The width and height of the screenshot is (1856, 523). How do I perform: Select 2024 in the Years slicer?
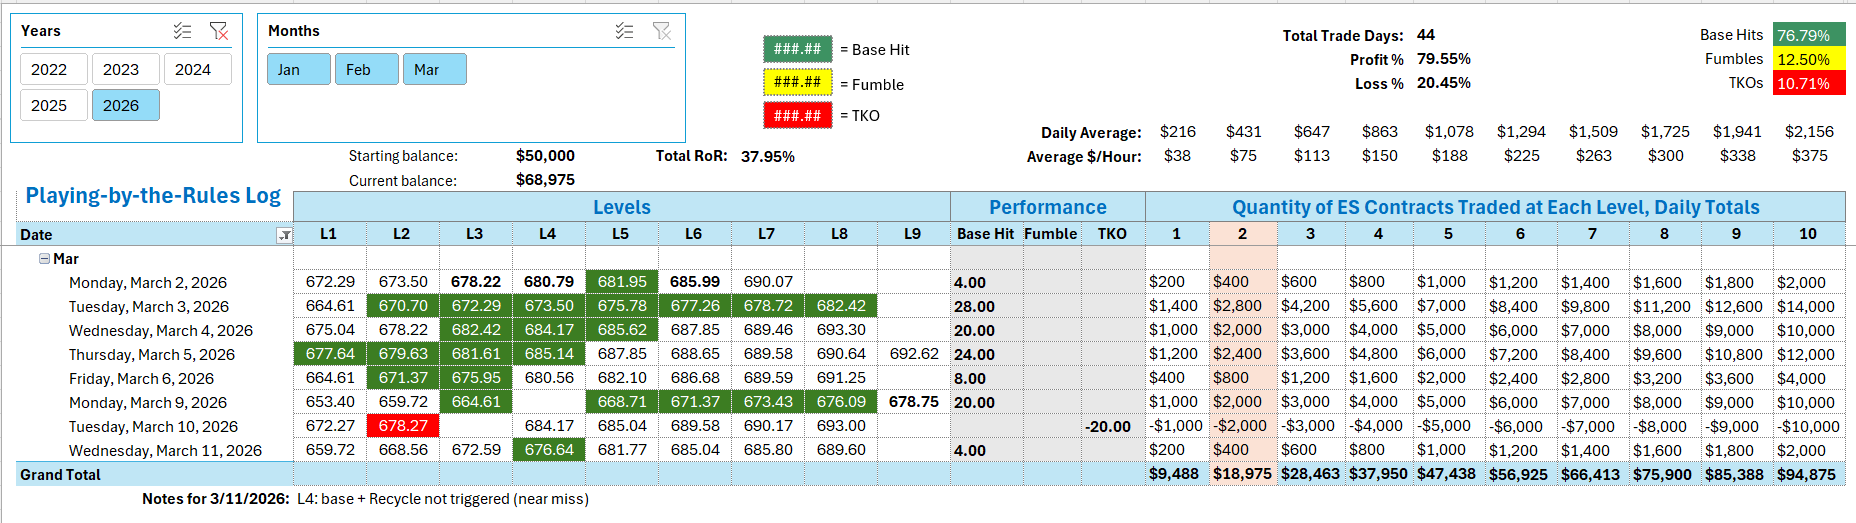tap(193, 69)
